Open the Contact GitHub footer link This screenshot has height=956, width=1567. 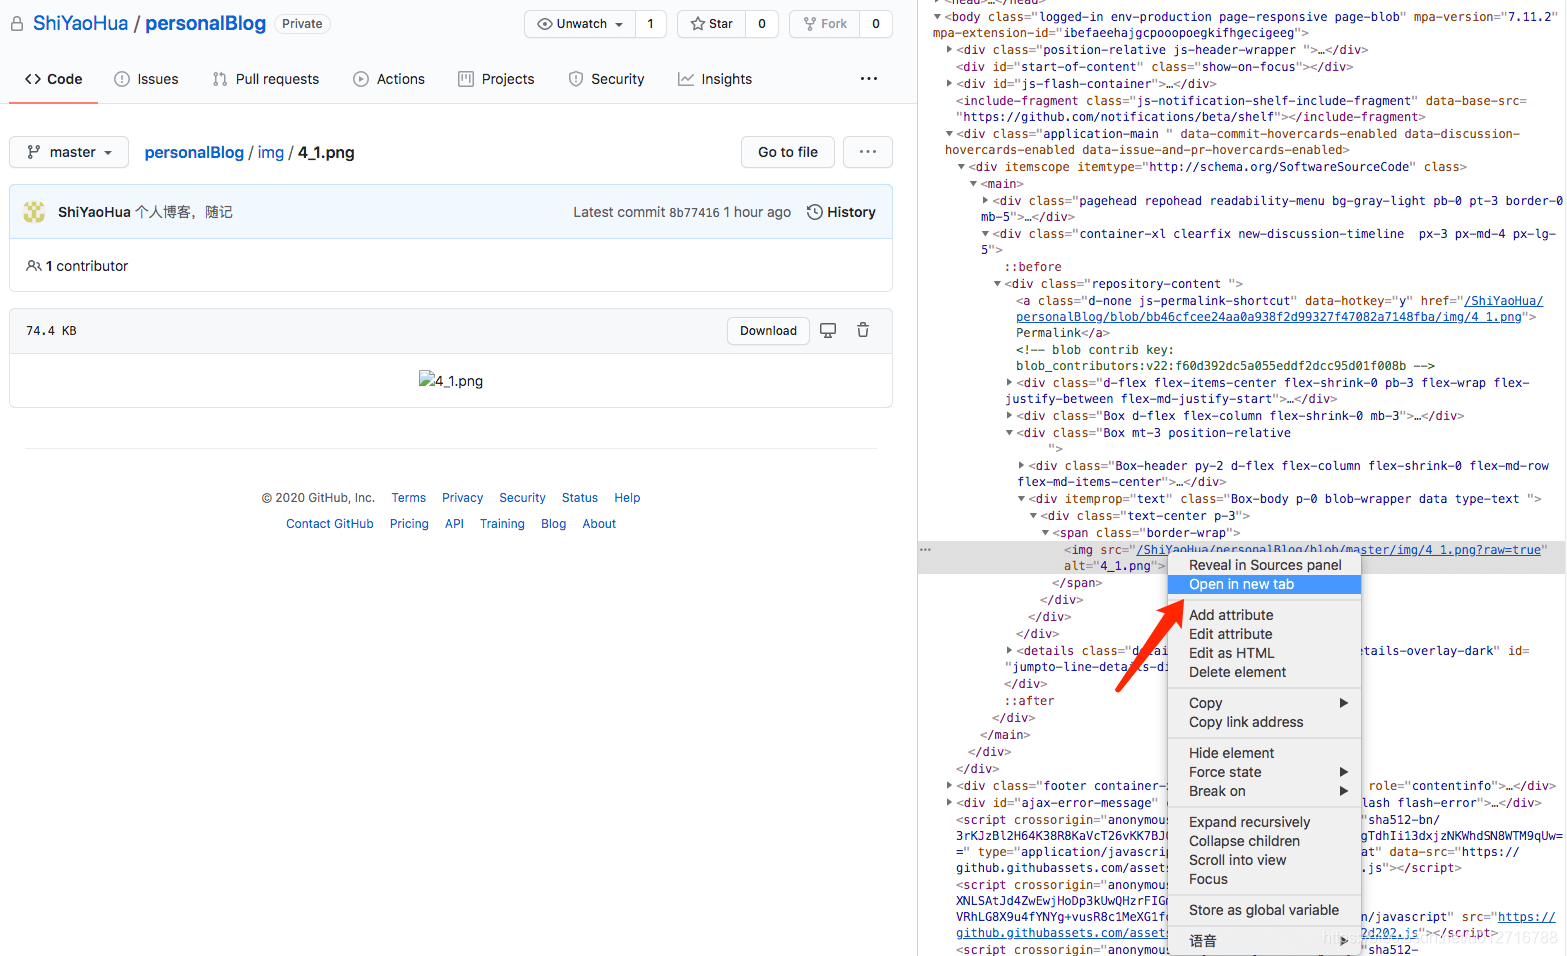click(330, 524)
